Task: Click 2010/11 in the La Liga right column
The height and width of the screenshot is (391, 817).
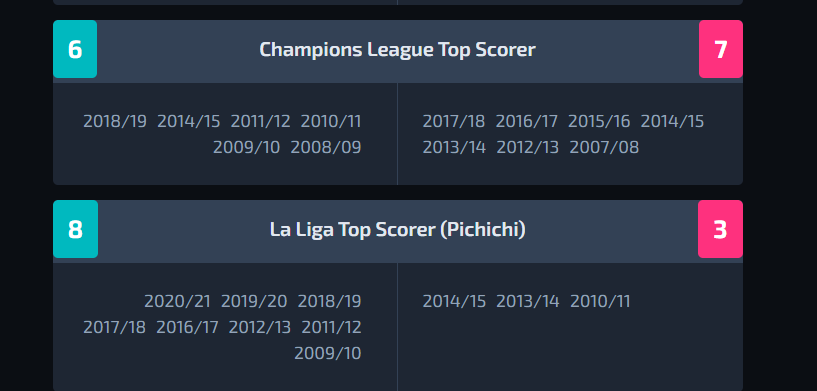Action: (x=600, y=301)
